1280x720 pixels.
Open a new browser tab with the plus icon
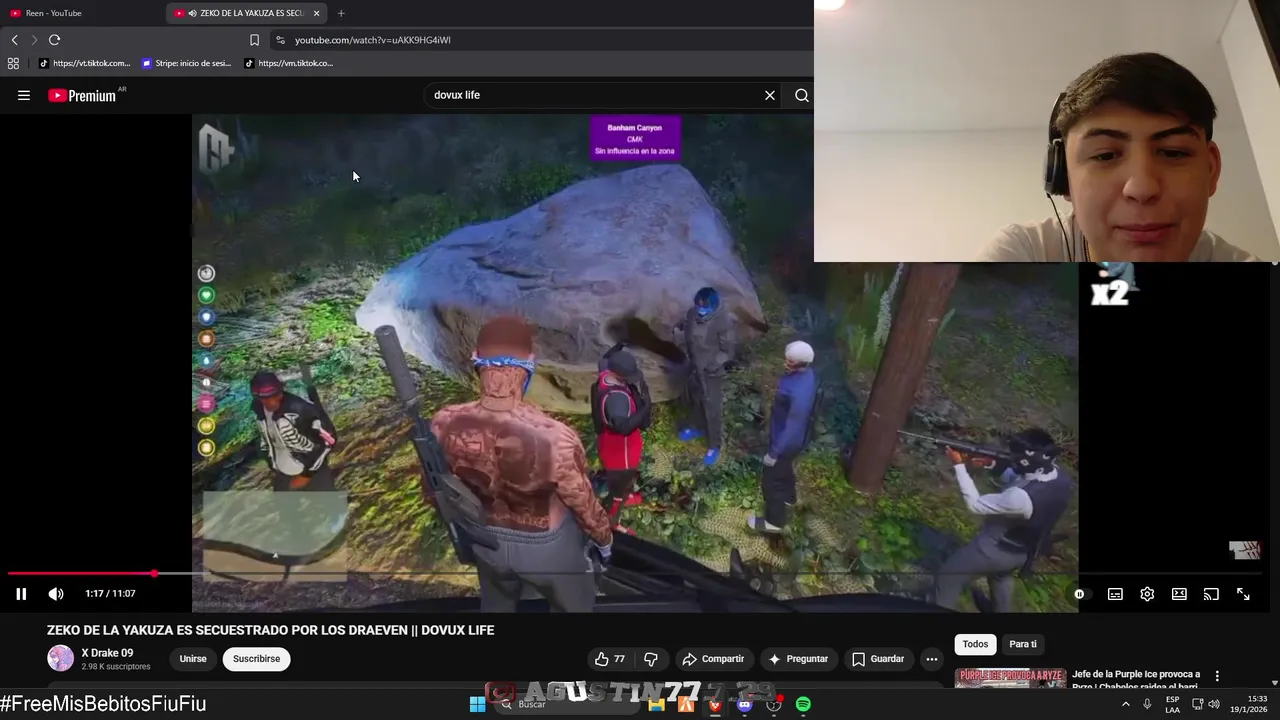click(x=341, y=13)
